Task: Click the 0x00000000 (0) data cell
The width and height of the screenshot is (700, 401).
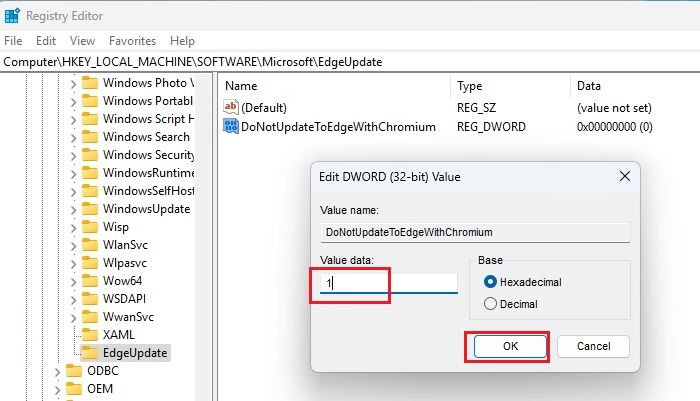Action: point(615,127)
